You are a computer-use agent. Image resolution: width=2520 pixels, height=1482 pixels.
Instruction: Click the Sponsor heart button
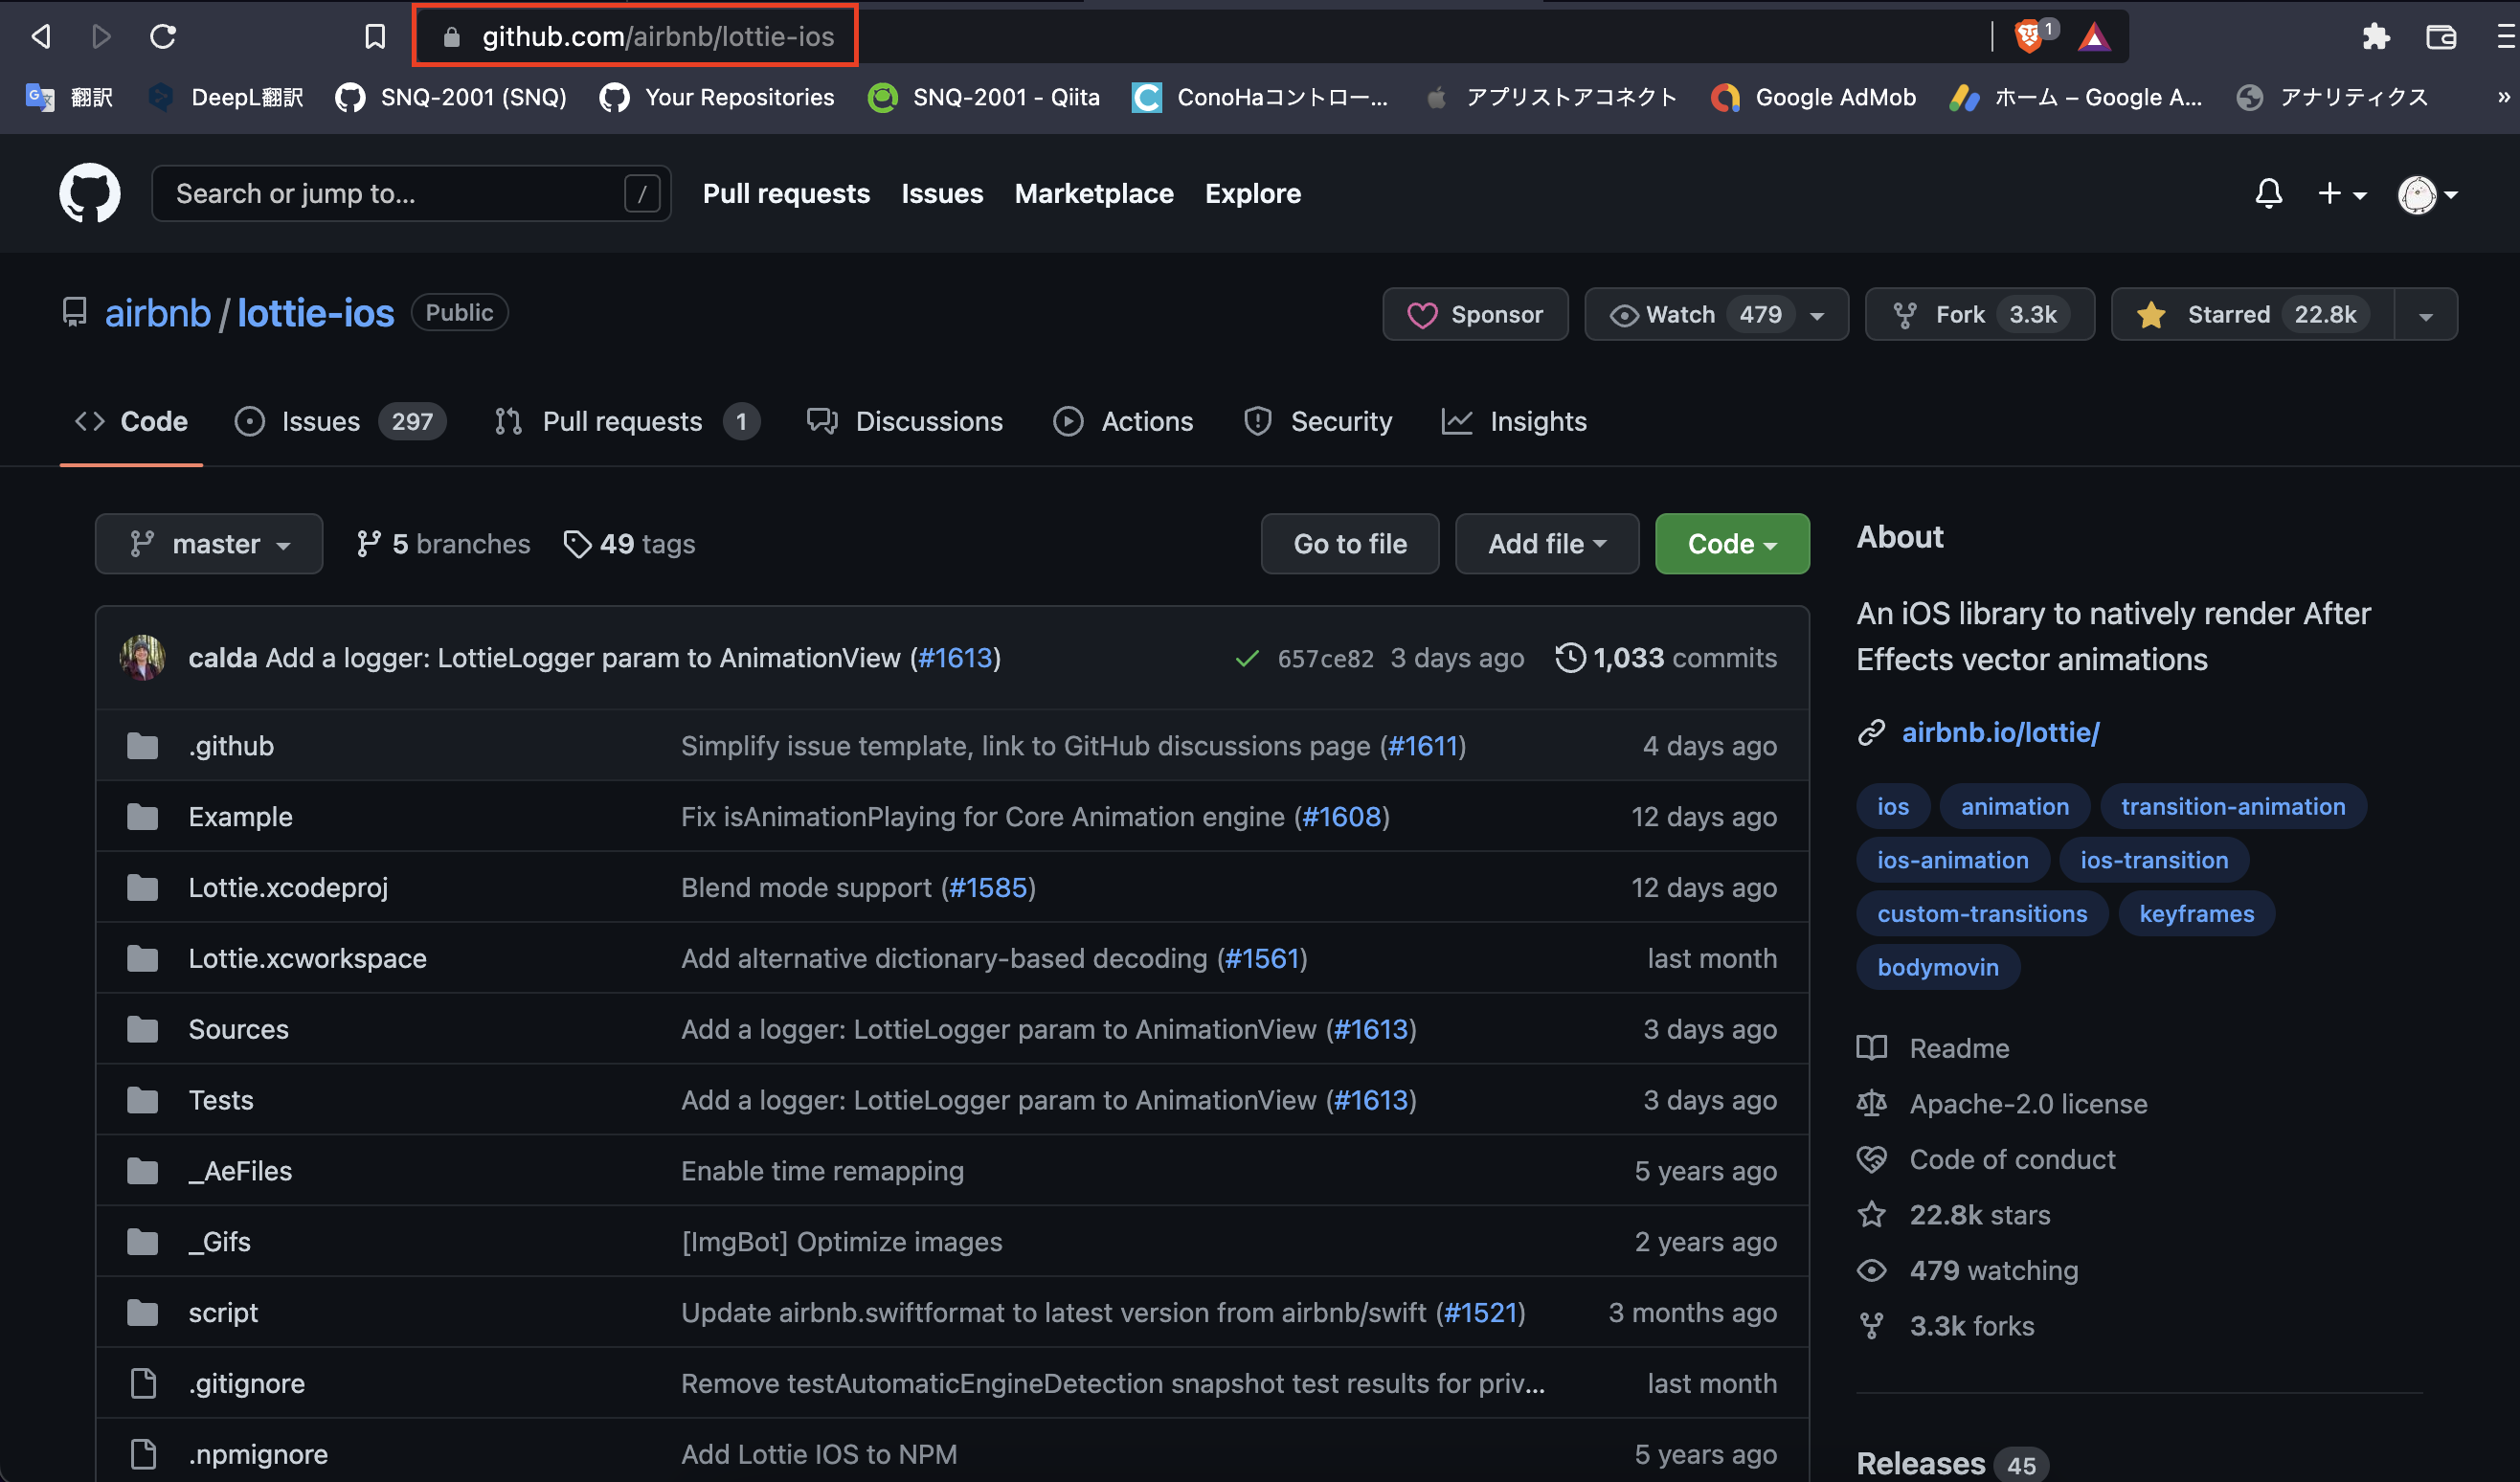(1475, 315)
